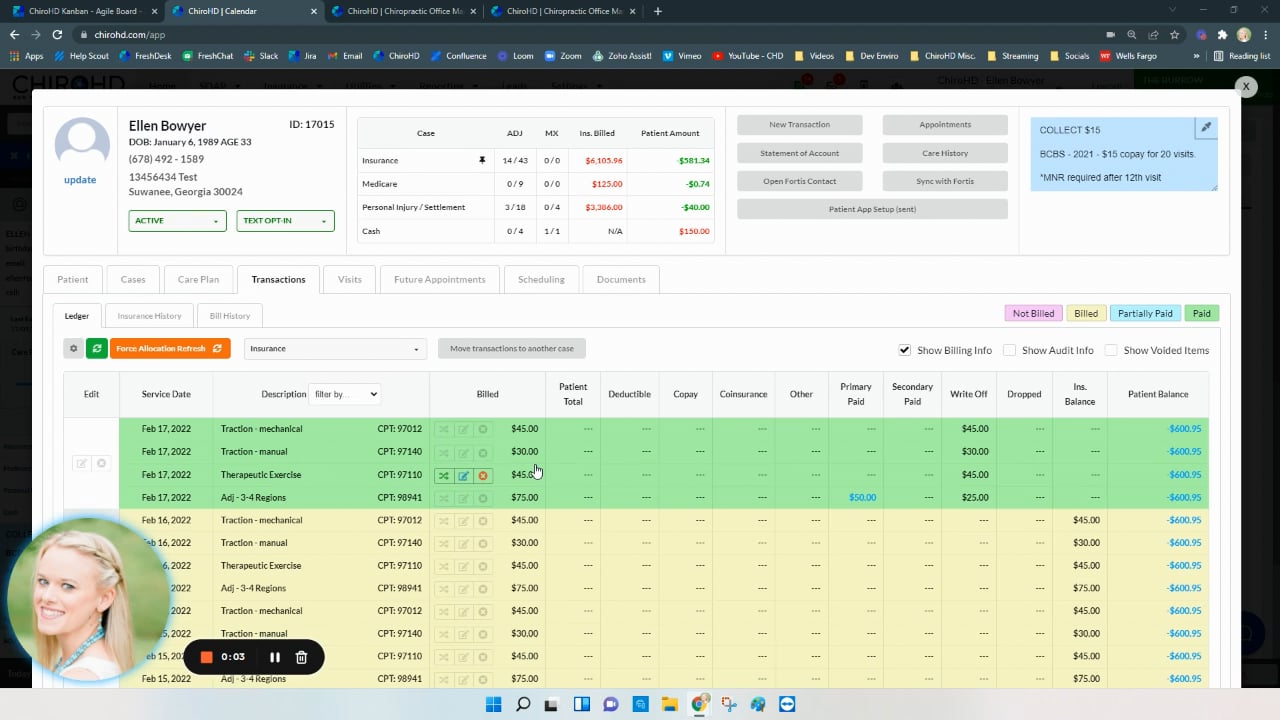Screen dimensions: 1280x720
Task: Click the void icon in the Edit column
Action: click(x=101, y=463)
